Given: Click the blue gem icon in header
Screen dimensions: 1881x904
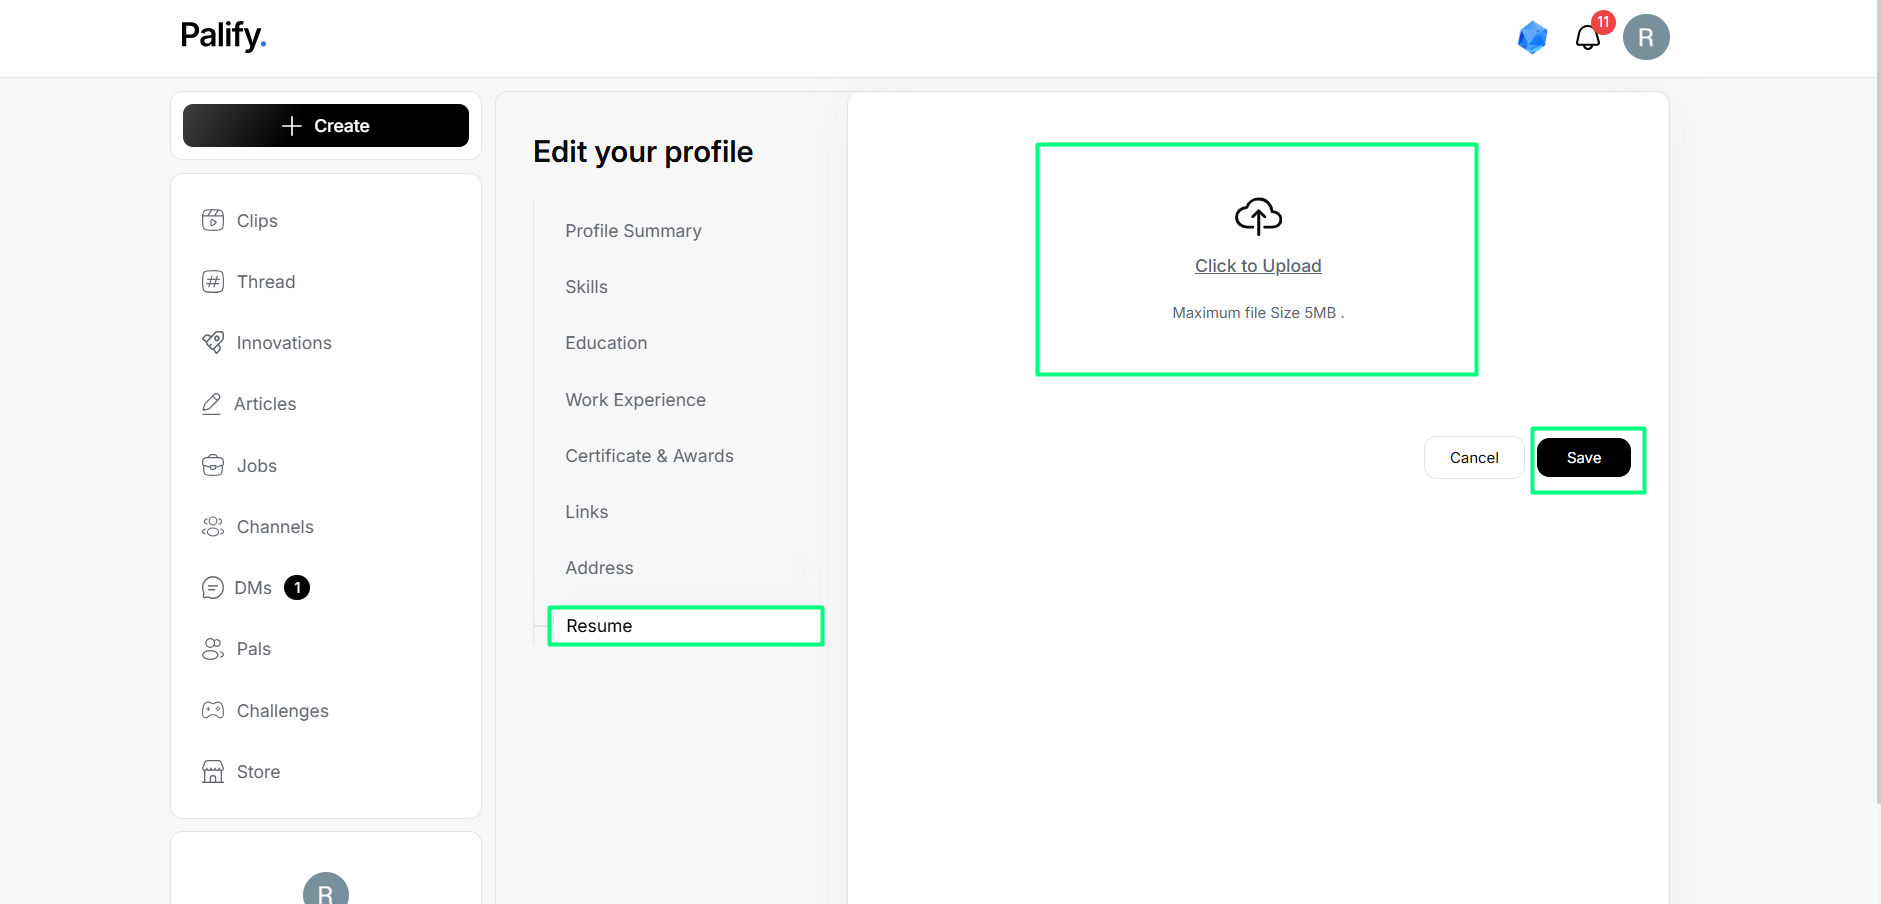Looking at the screenshot, I should (1532, 38).
